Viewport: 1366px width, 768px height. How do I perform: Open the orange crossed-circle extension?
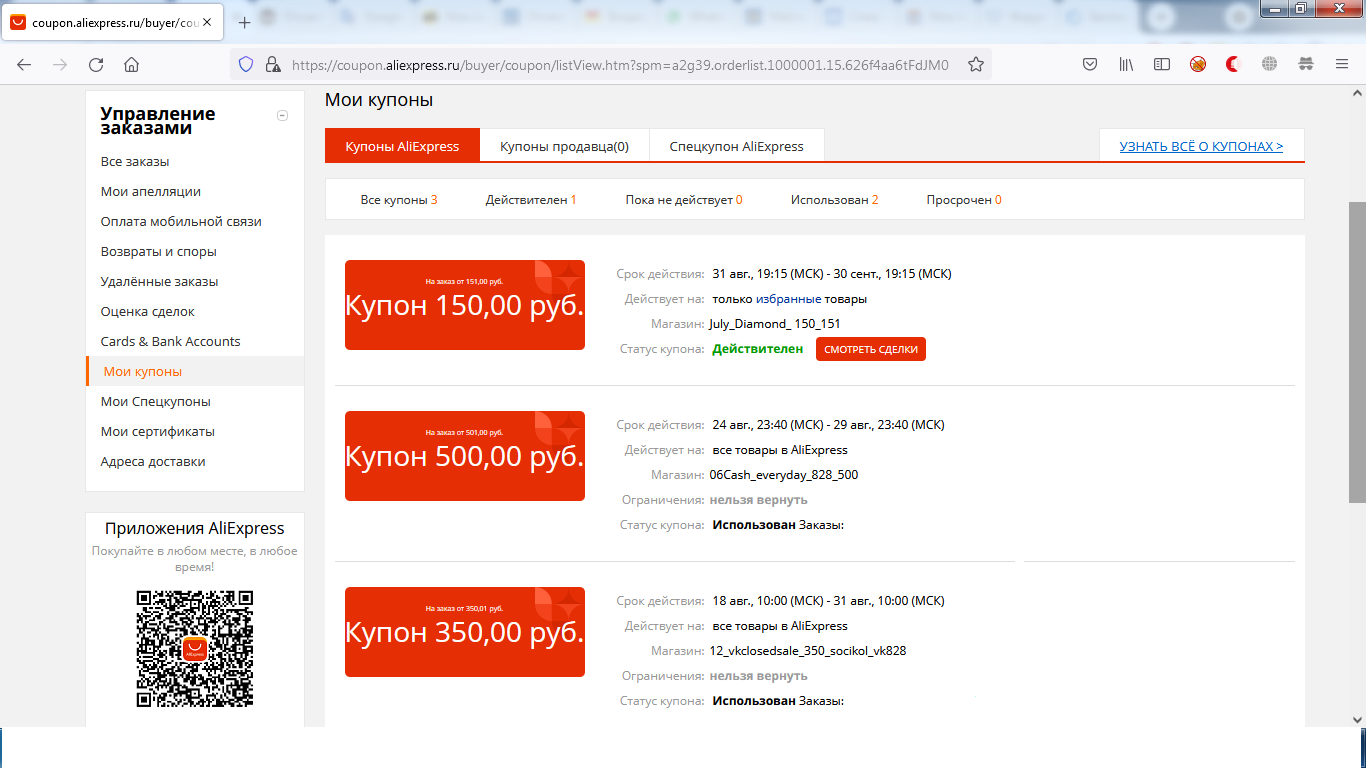1198,65
